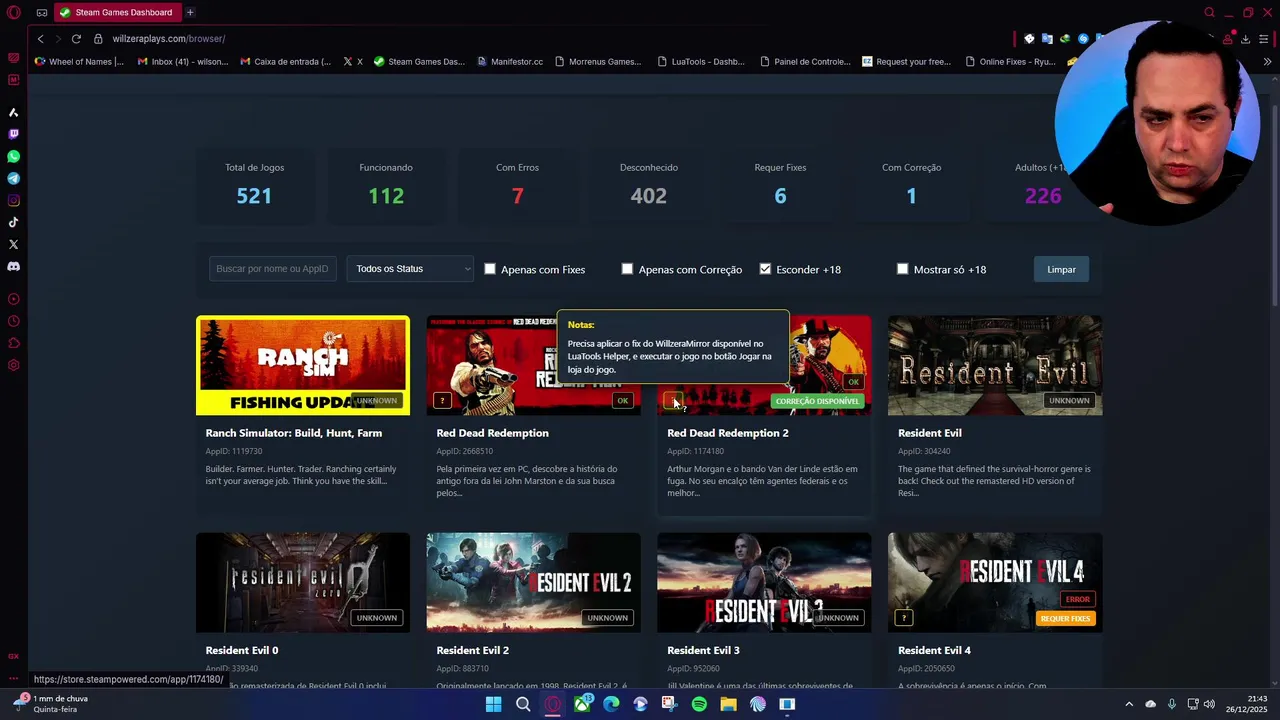Open the Online Fixes bookmark
Viewport: 1280px width, 720px height.
click(1010, 61)
